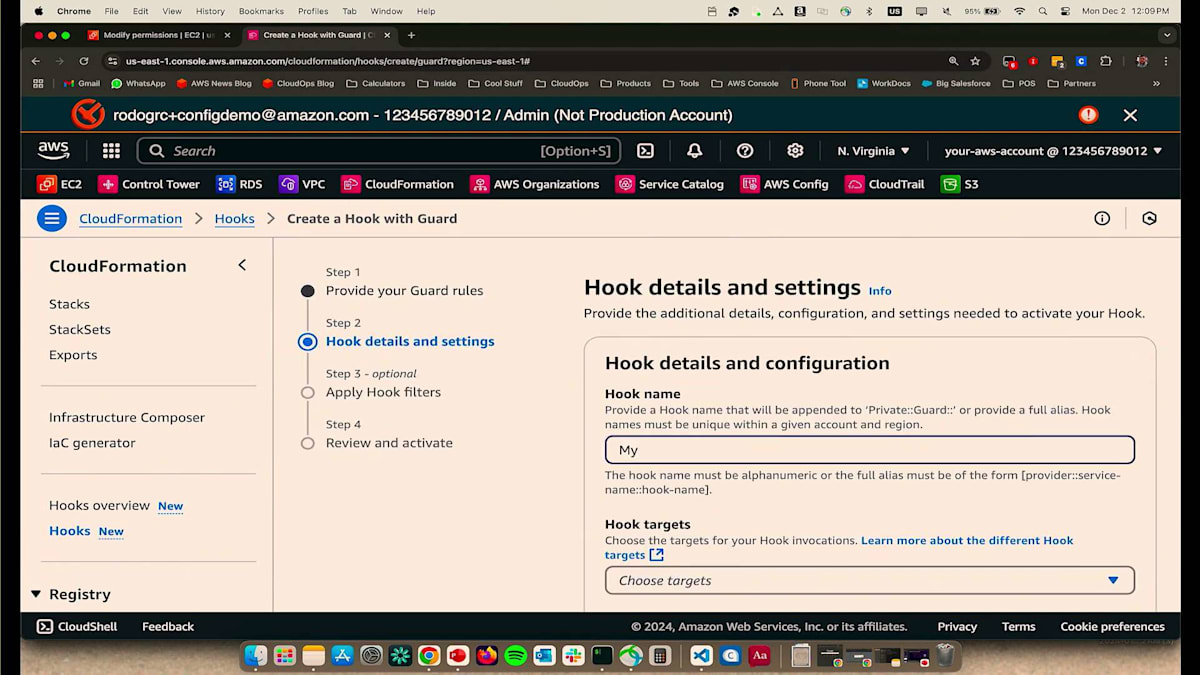Open the CloudOps bookmarks folder

[x=562, y=84]
